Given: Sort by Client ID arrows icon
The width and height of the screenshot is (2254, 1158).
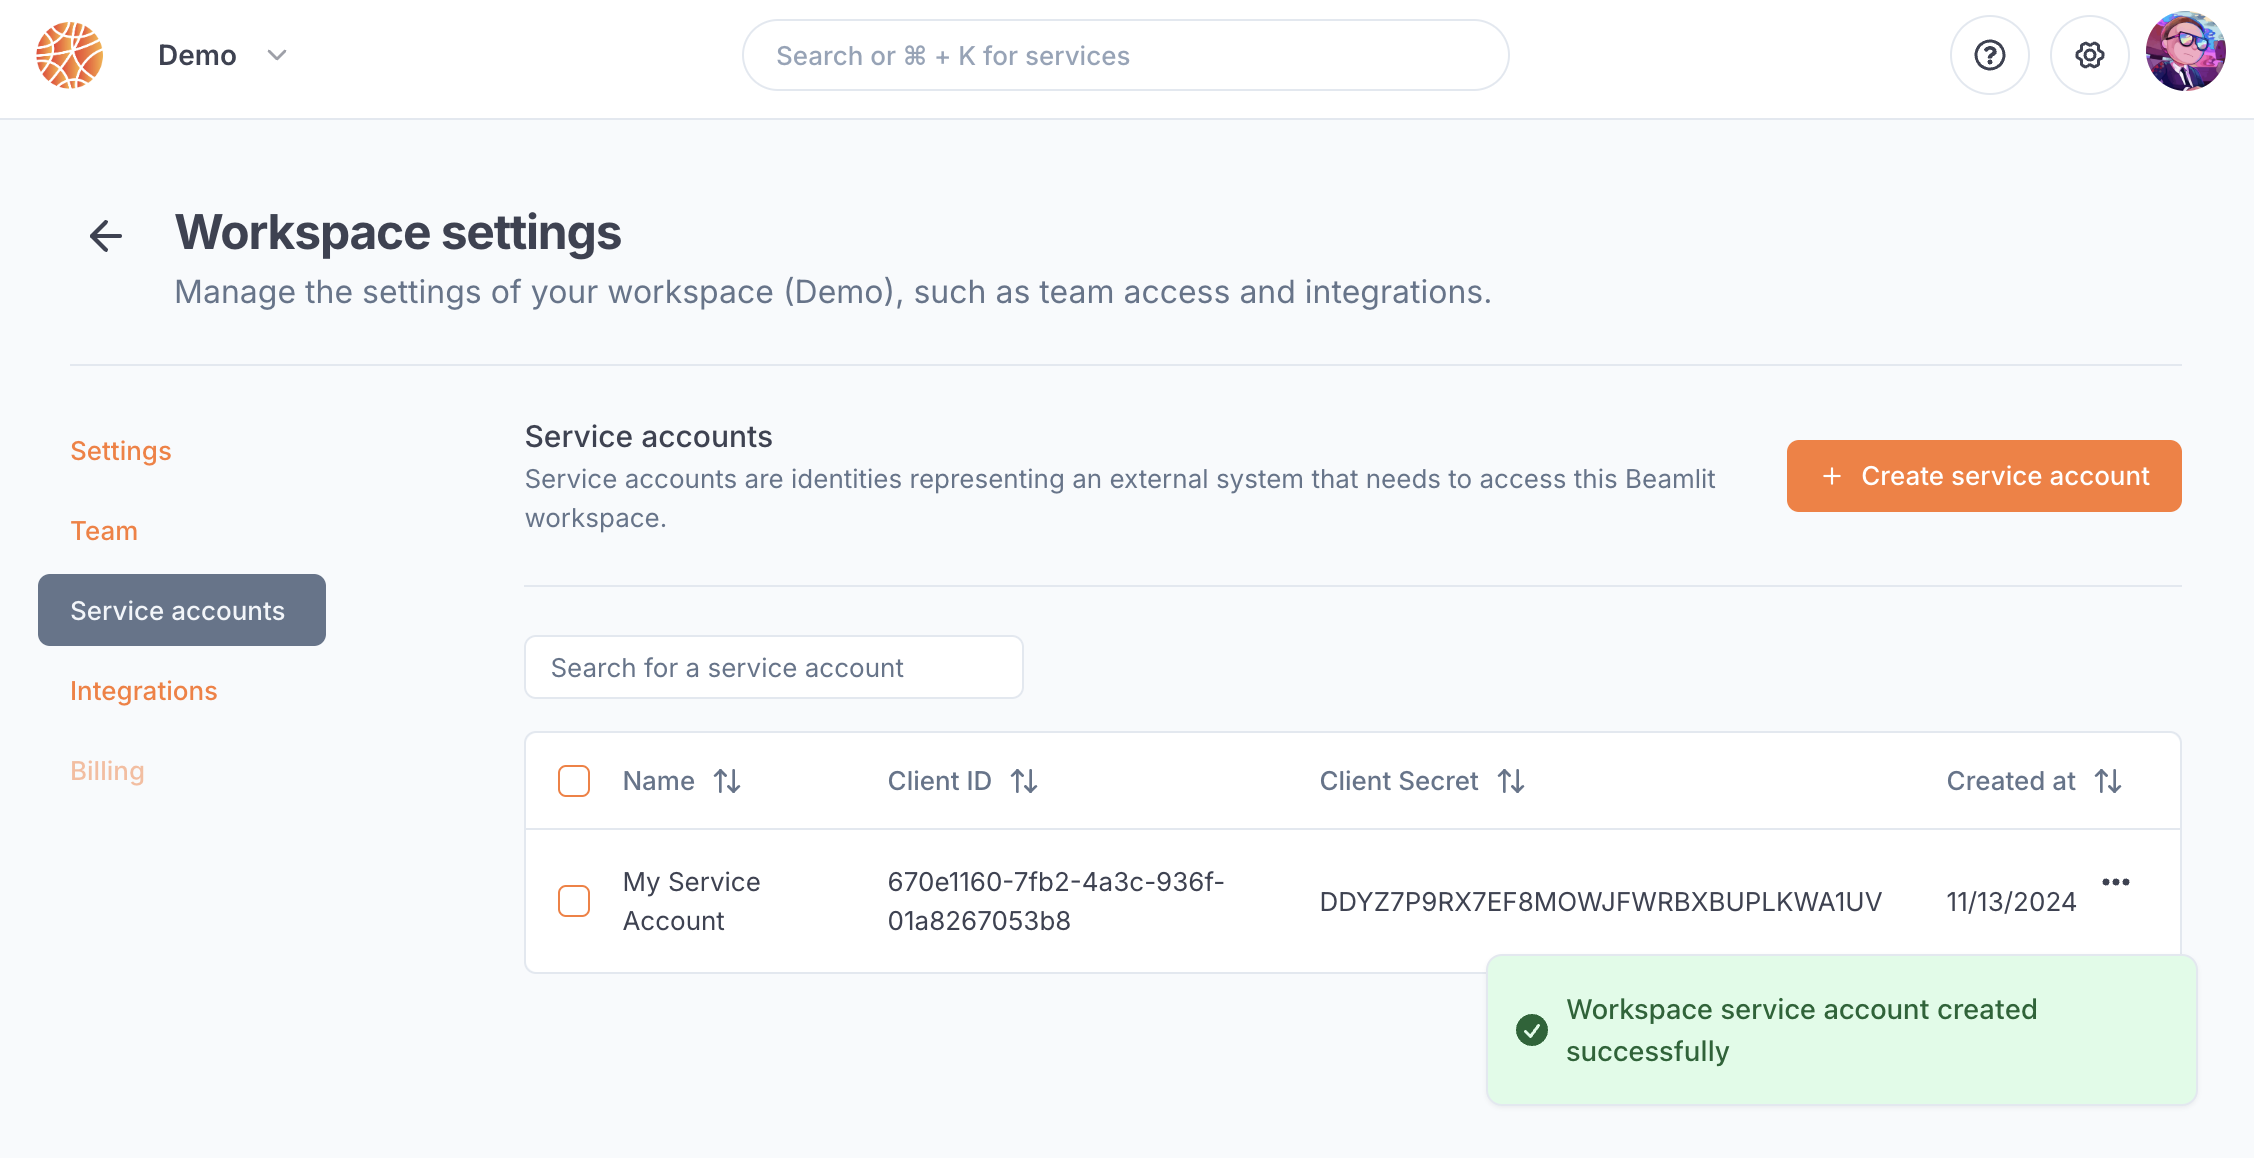Looking at the screenshot, I should 1024,781.
